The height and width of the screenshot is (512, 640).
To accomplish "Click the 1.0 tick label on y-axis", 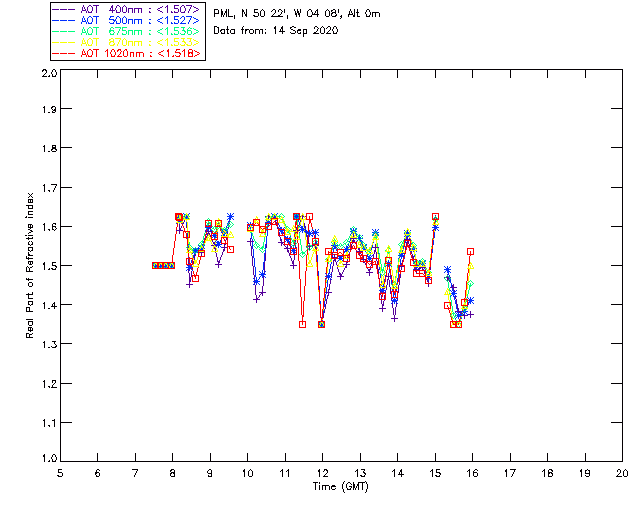I will [49, 458].
